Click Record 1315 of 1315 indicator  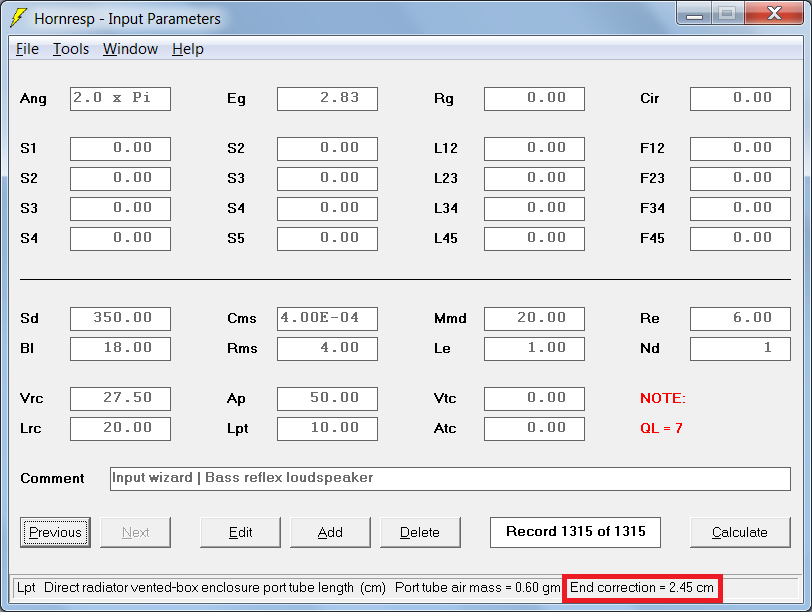point(575,532)
